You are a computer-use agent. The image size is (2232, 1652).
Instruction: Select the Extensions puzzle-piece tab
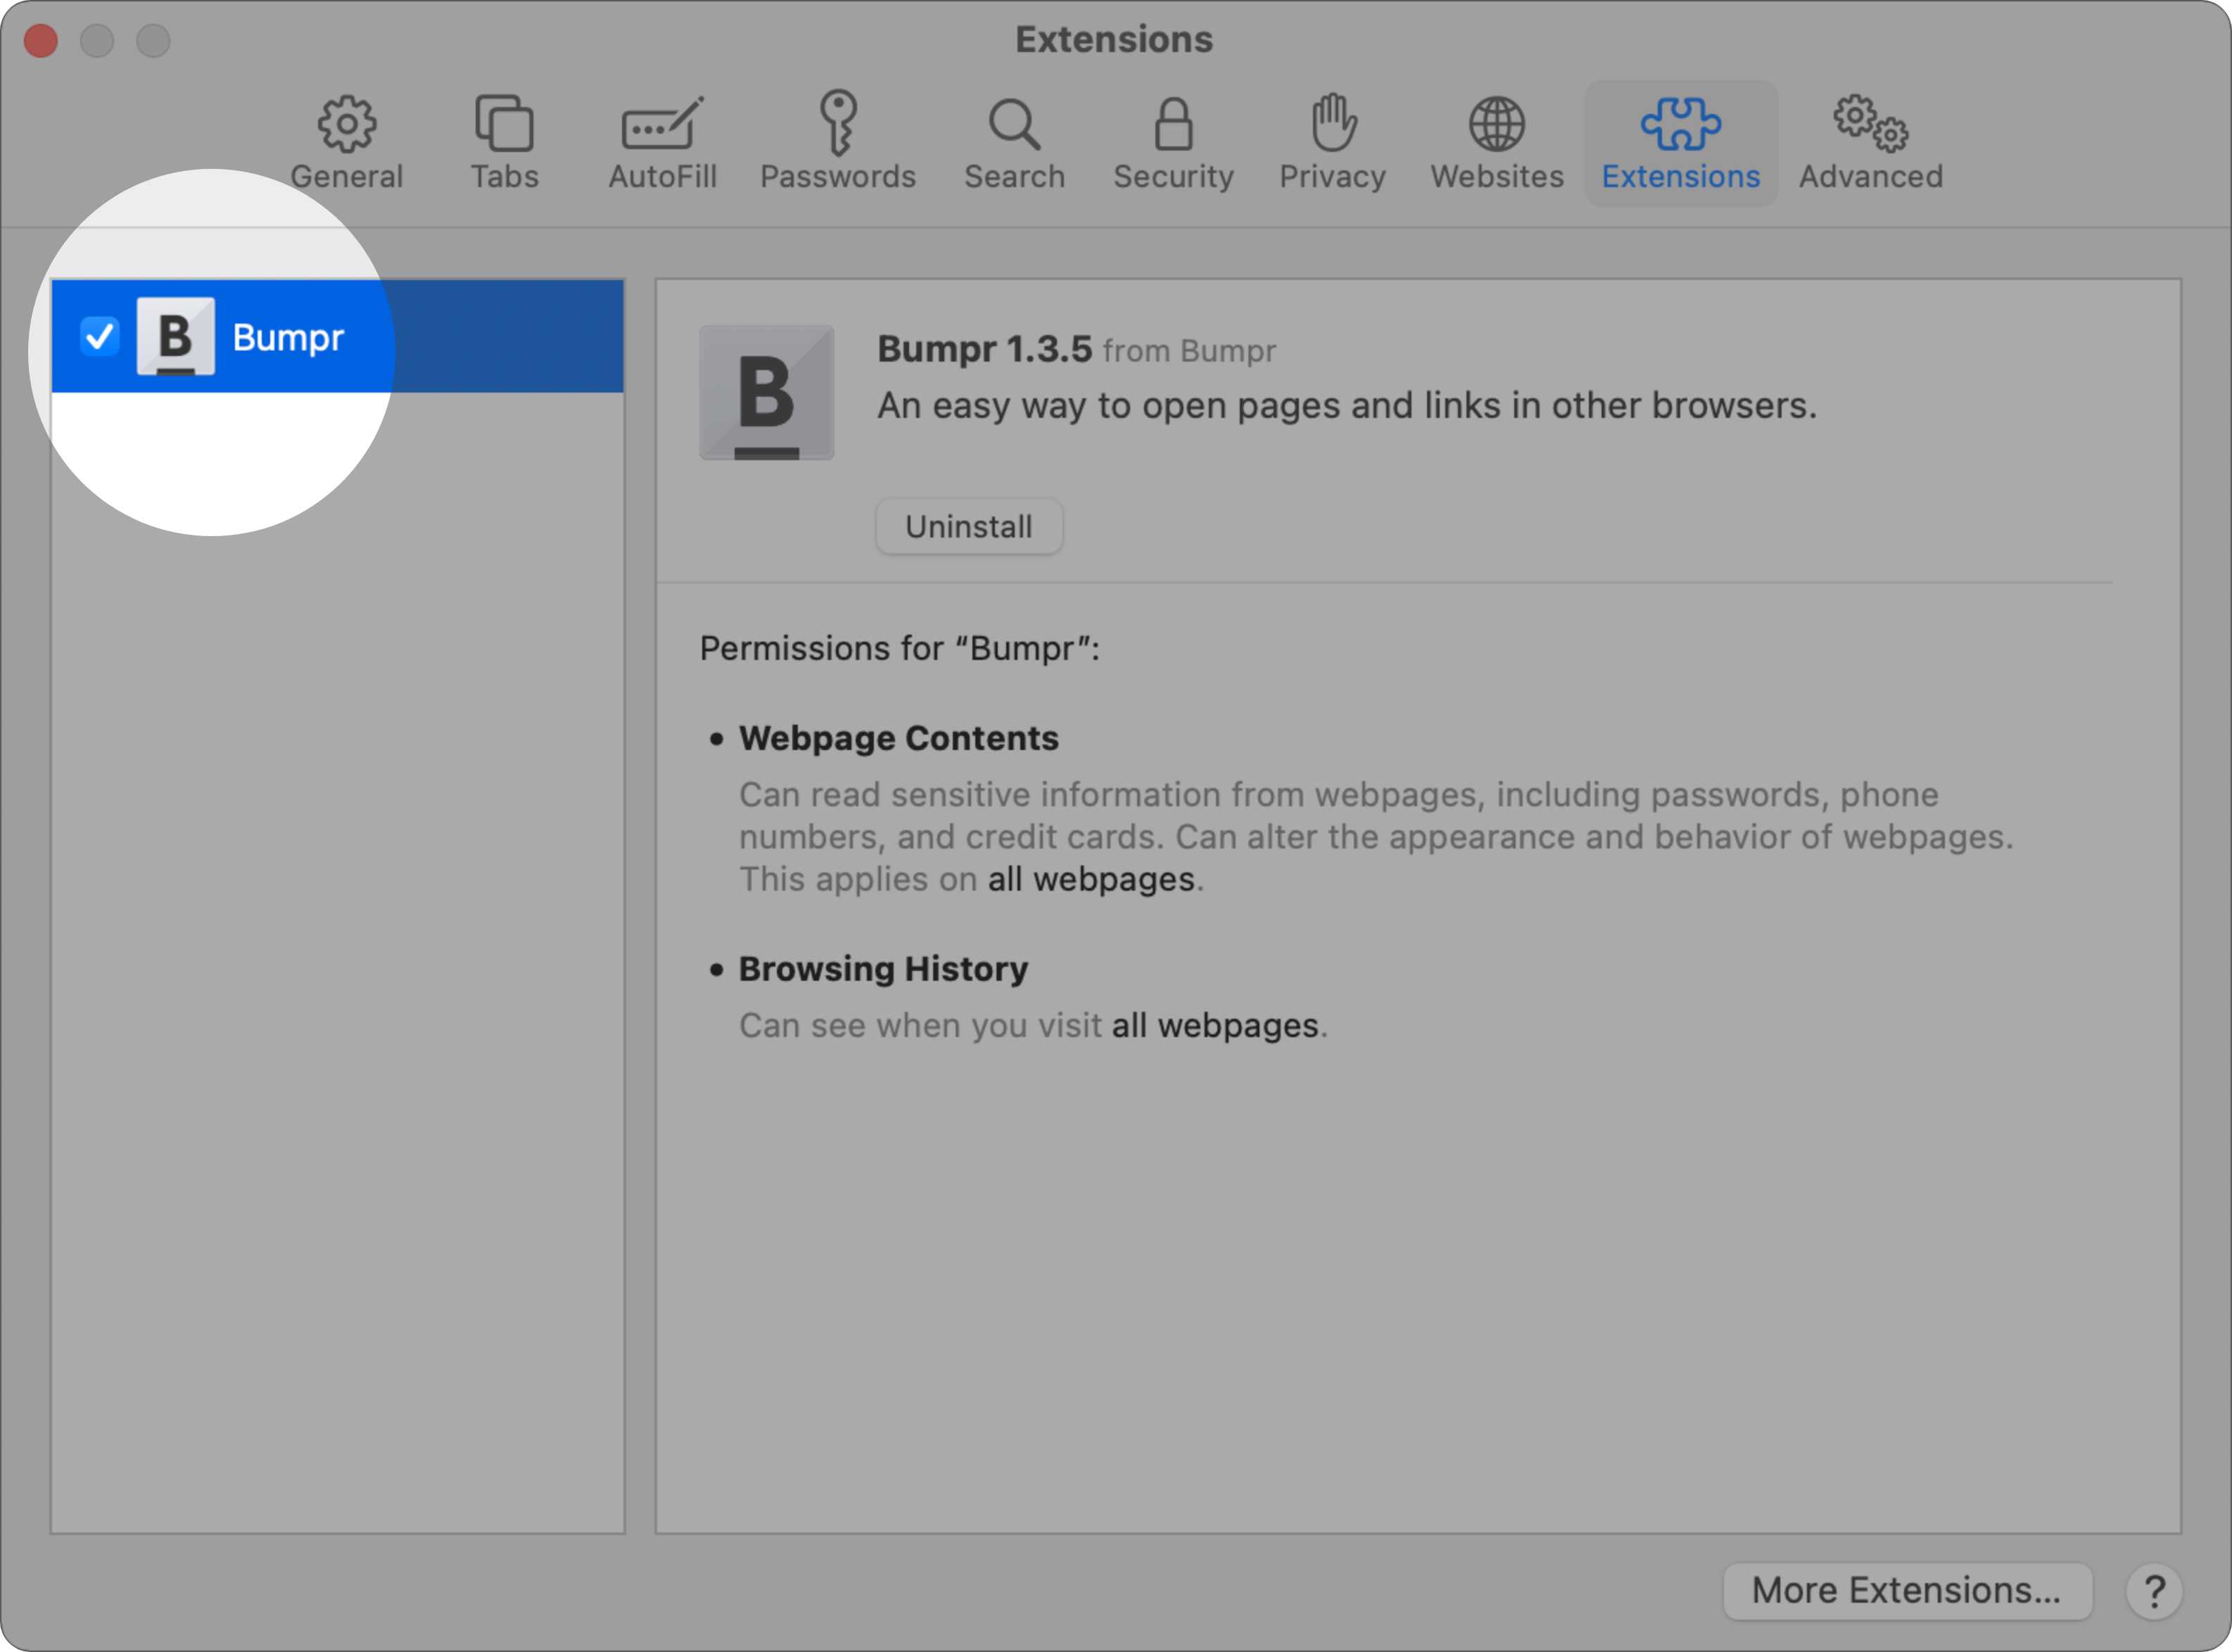(1680, 143)
